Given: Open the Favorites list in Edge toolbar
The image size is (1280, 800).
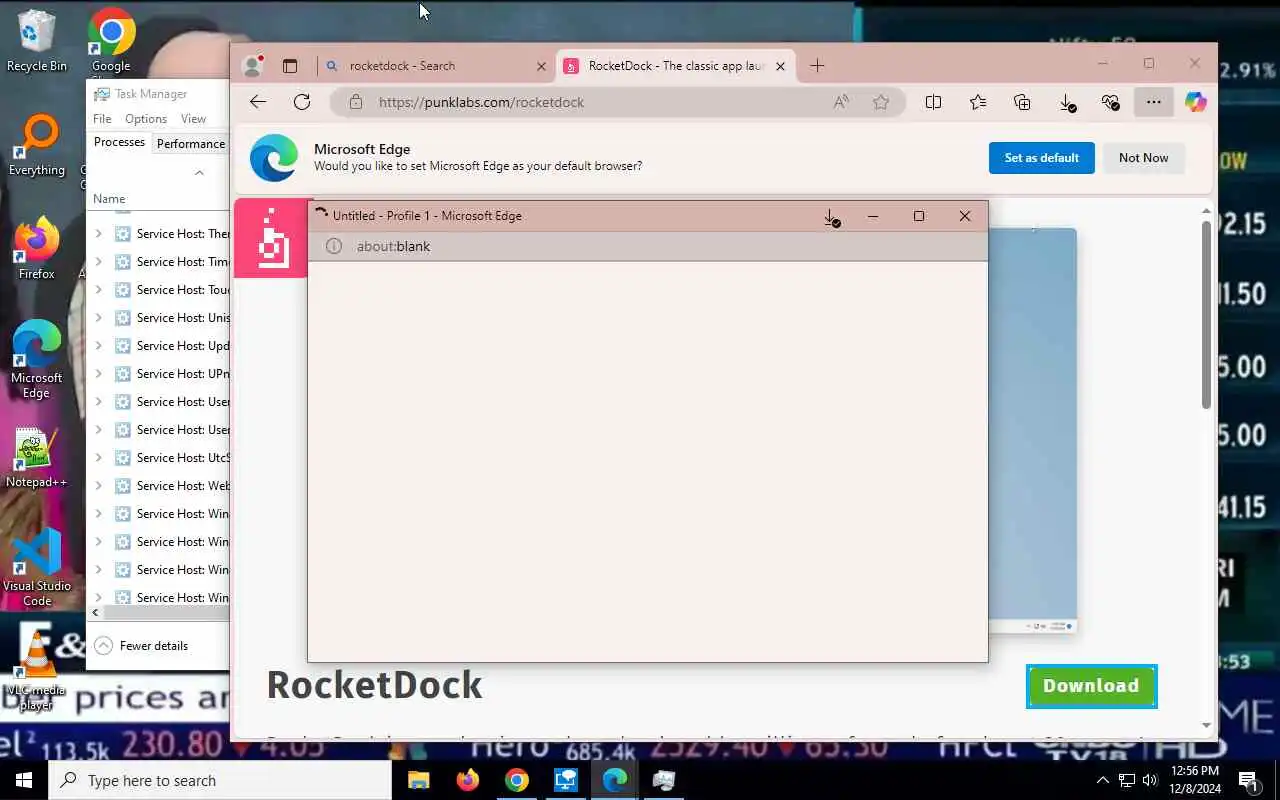Looking at the screenshot, I should tap(978, 102).
